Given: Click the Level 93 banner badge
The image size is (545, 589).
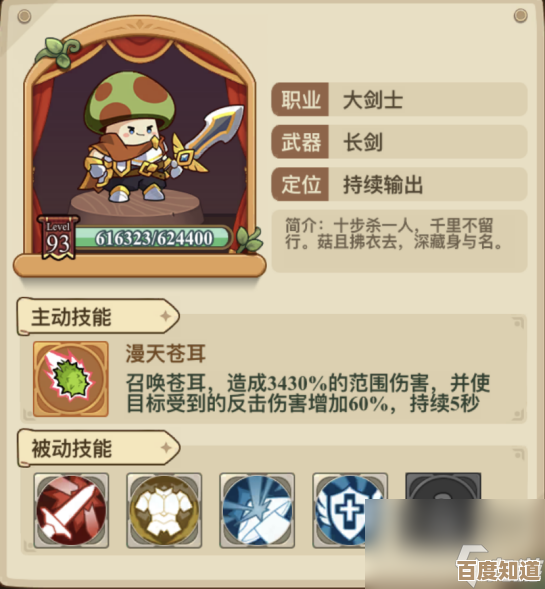Looking at the screenshot, I should 58,237.
